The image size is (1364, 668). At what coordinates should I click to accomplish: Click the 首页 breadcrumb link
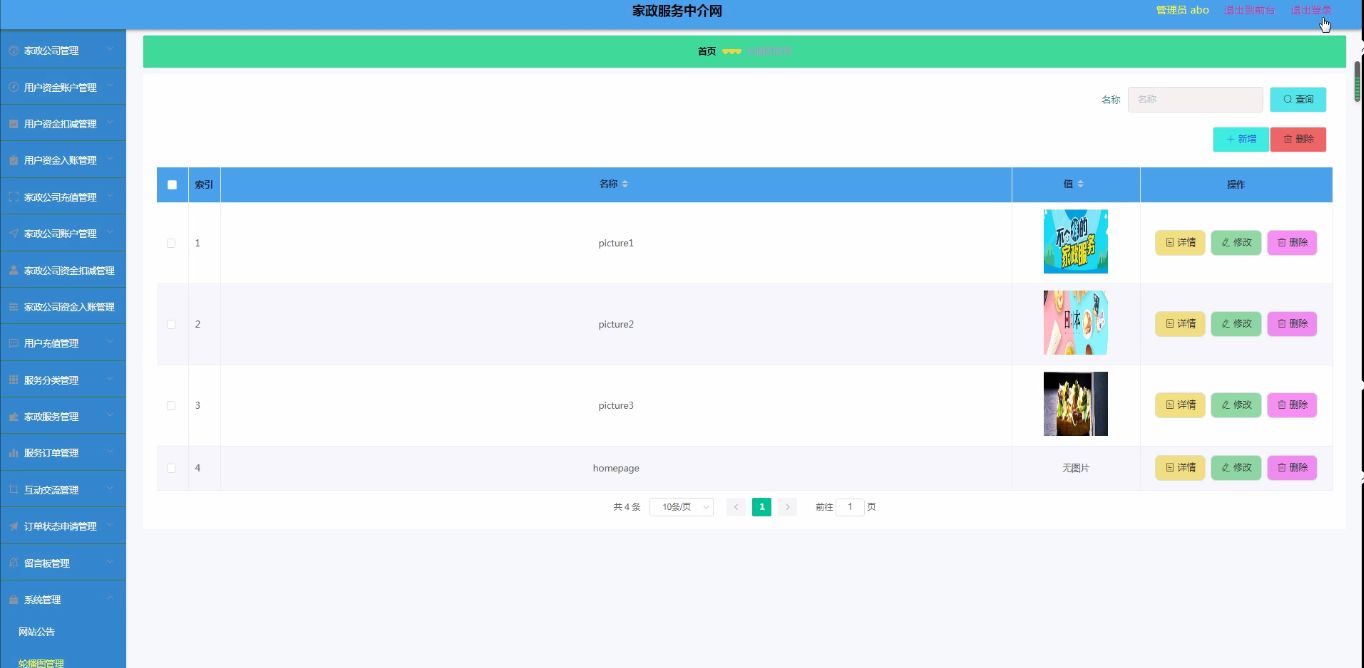[x=707, y=51]
